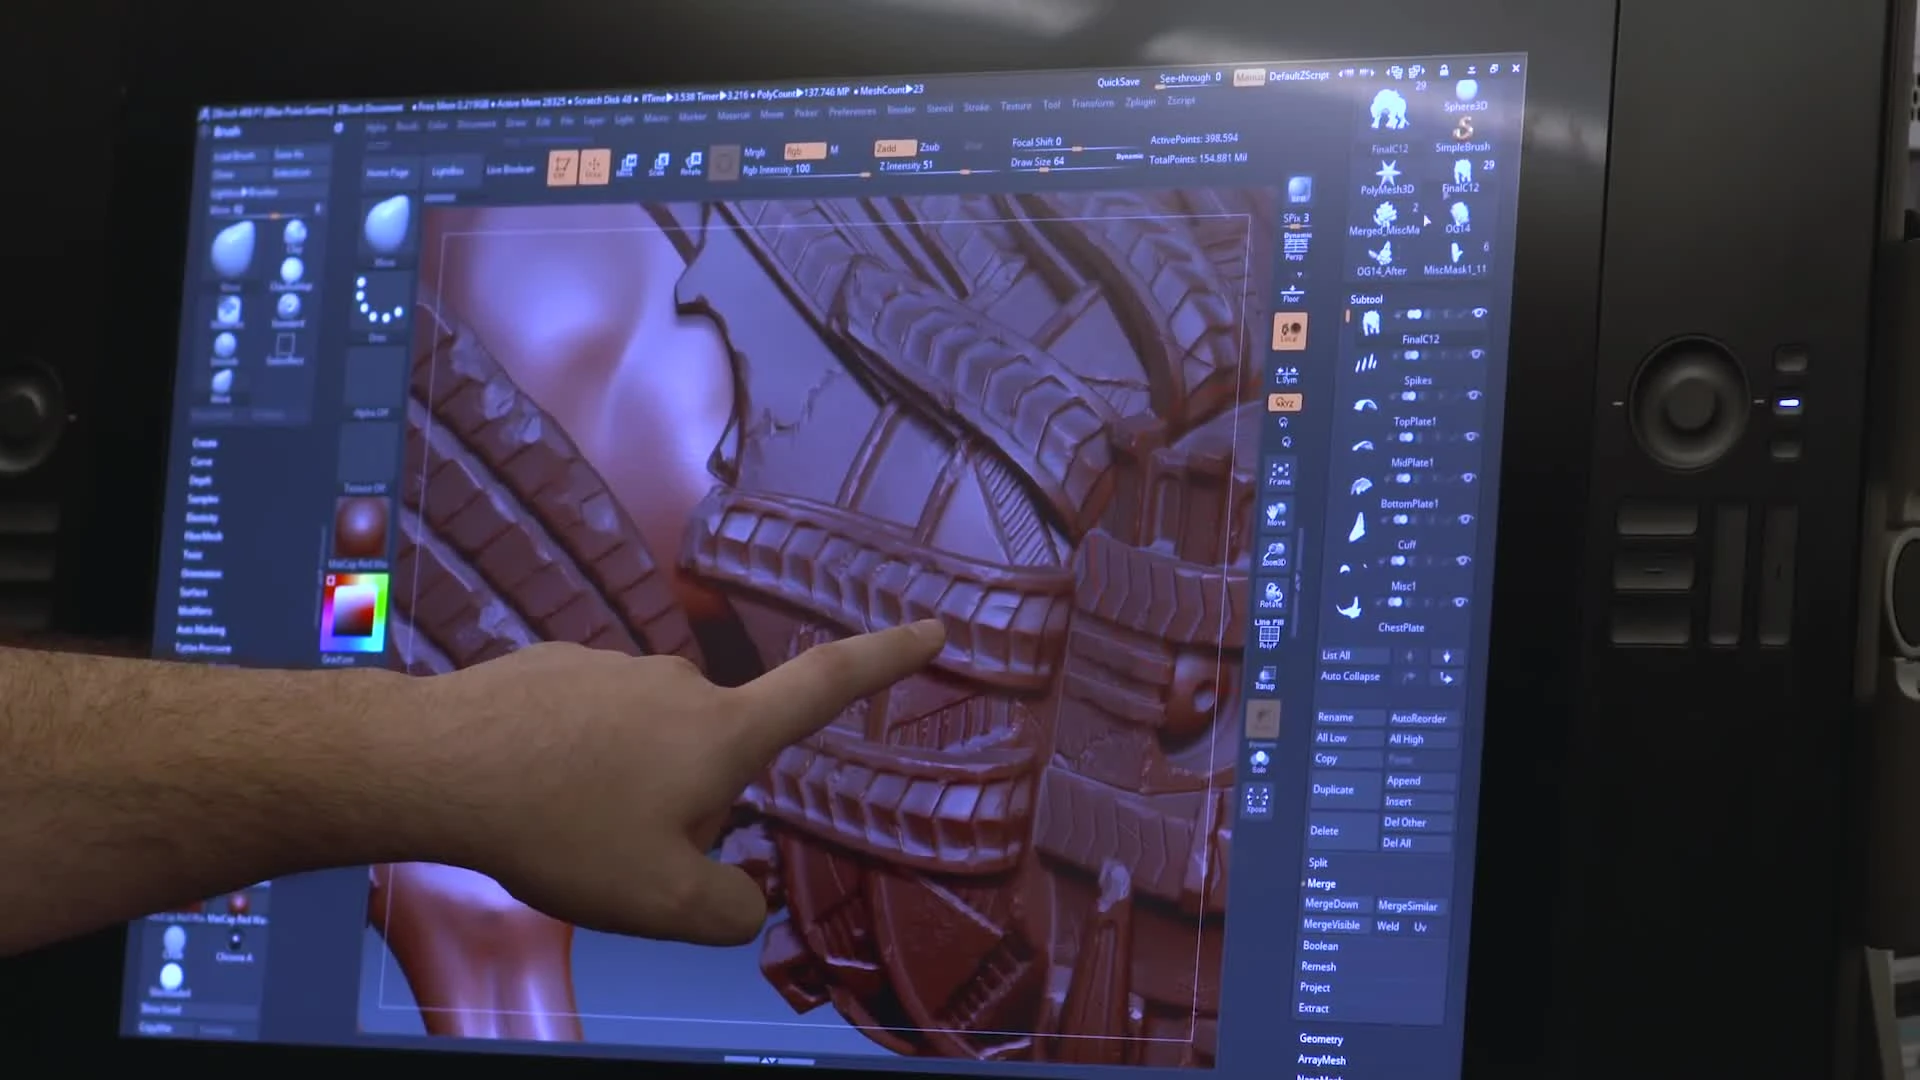Activate the Frame icon in right shelf
Screen dimensions: 1920x1080
(1280, 473)
